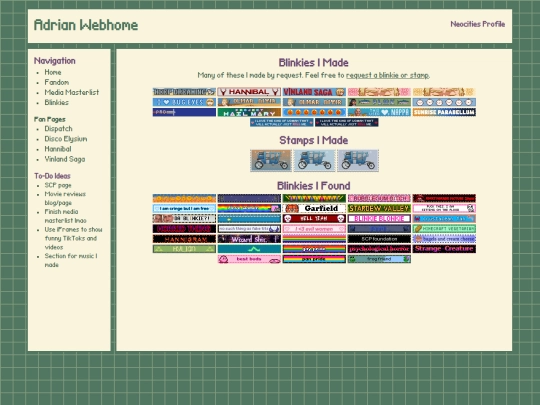Open the Neocities Profile link
Viewport: 540px width, 405px height.
click(x=478, y=24)
